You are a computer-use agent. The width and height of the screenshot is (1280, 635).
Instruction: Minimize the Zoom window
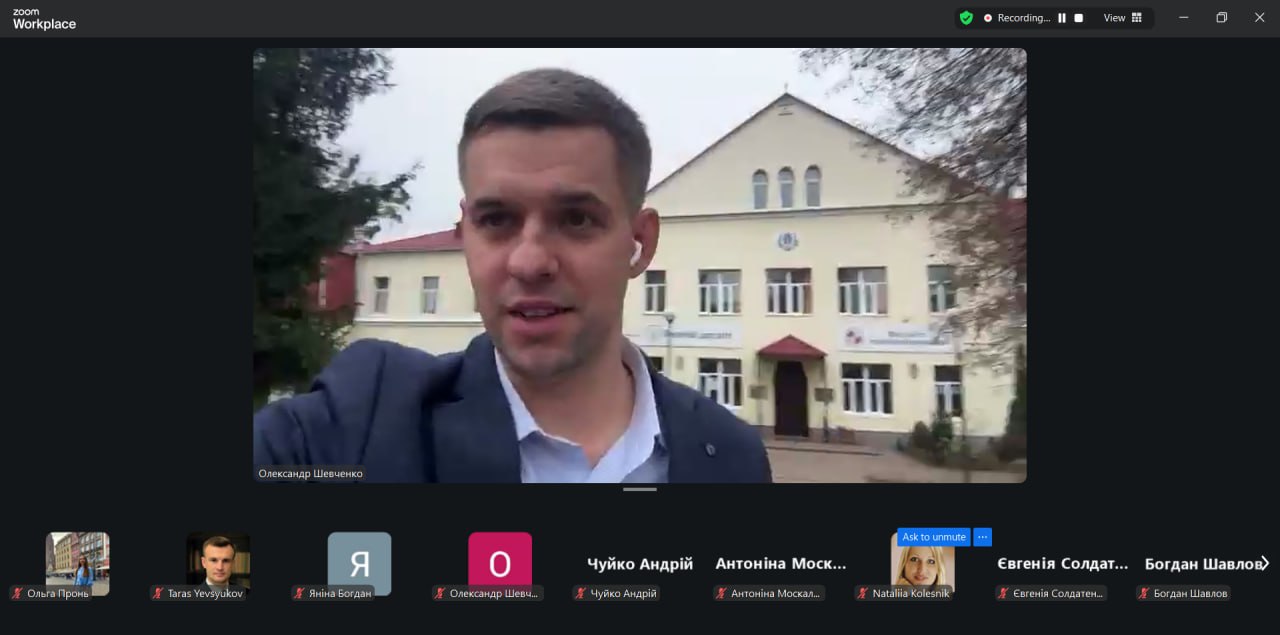(x=1184, y=18)
